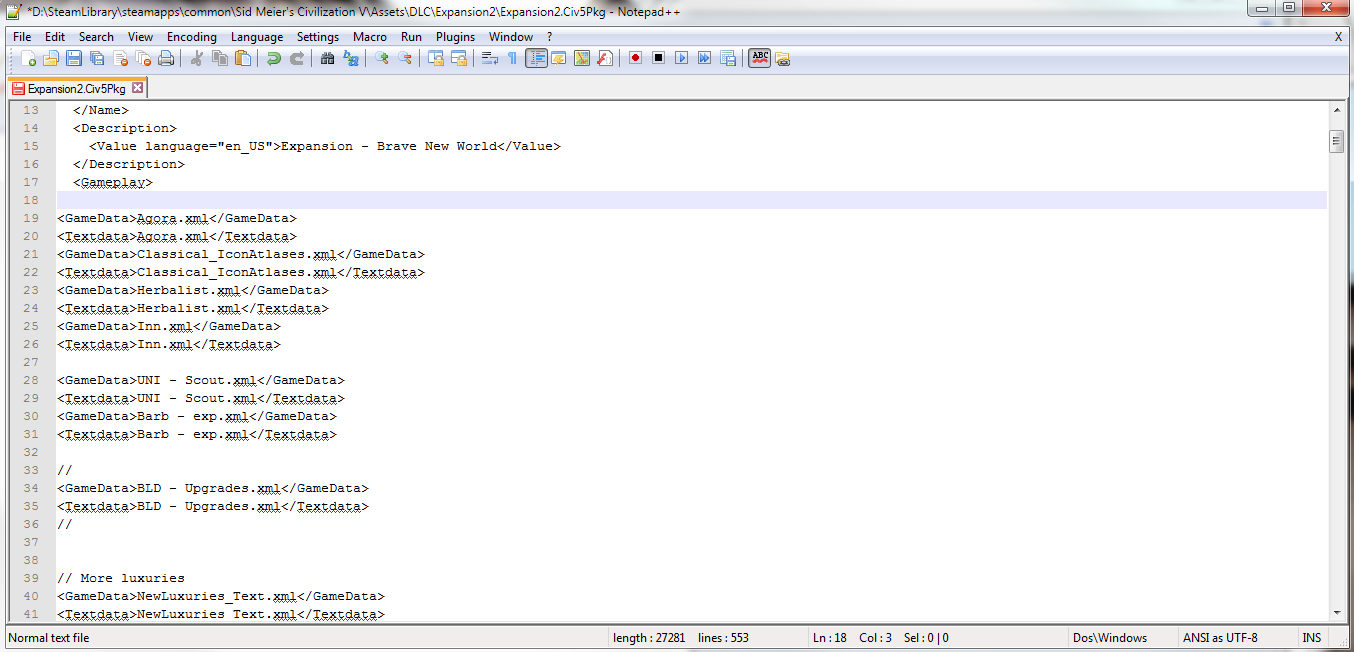Click the 'length : 27281' status entry
The width and height of the screenshot is (1354, 652).
(x=649, y=637)
